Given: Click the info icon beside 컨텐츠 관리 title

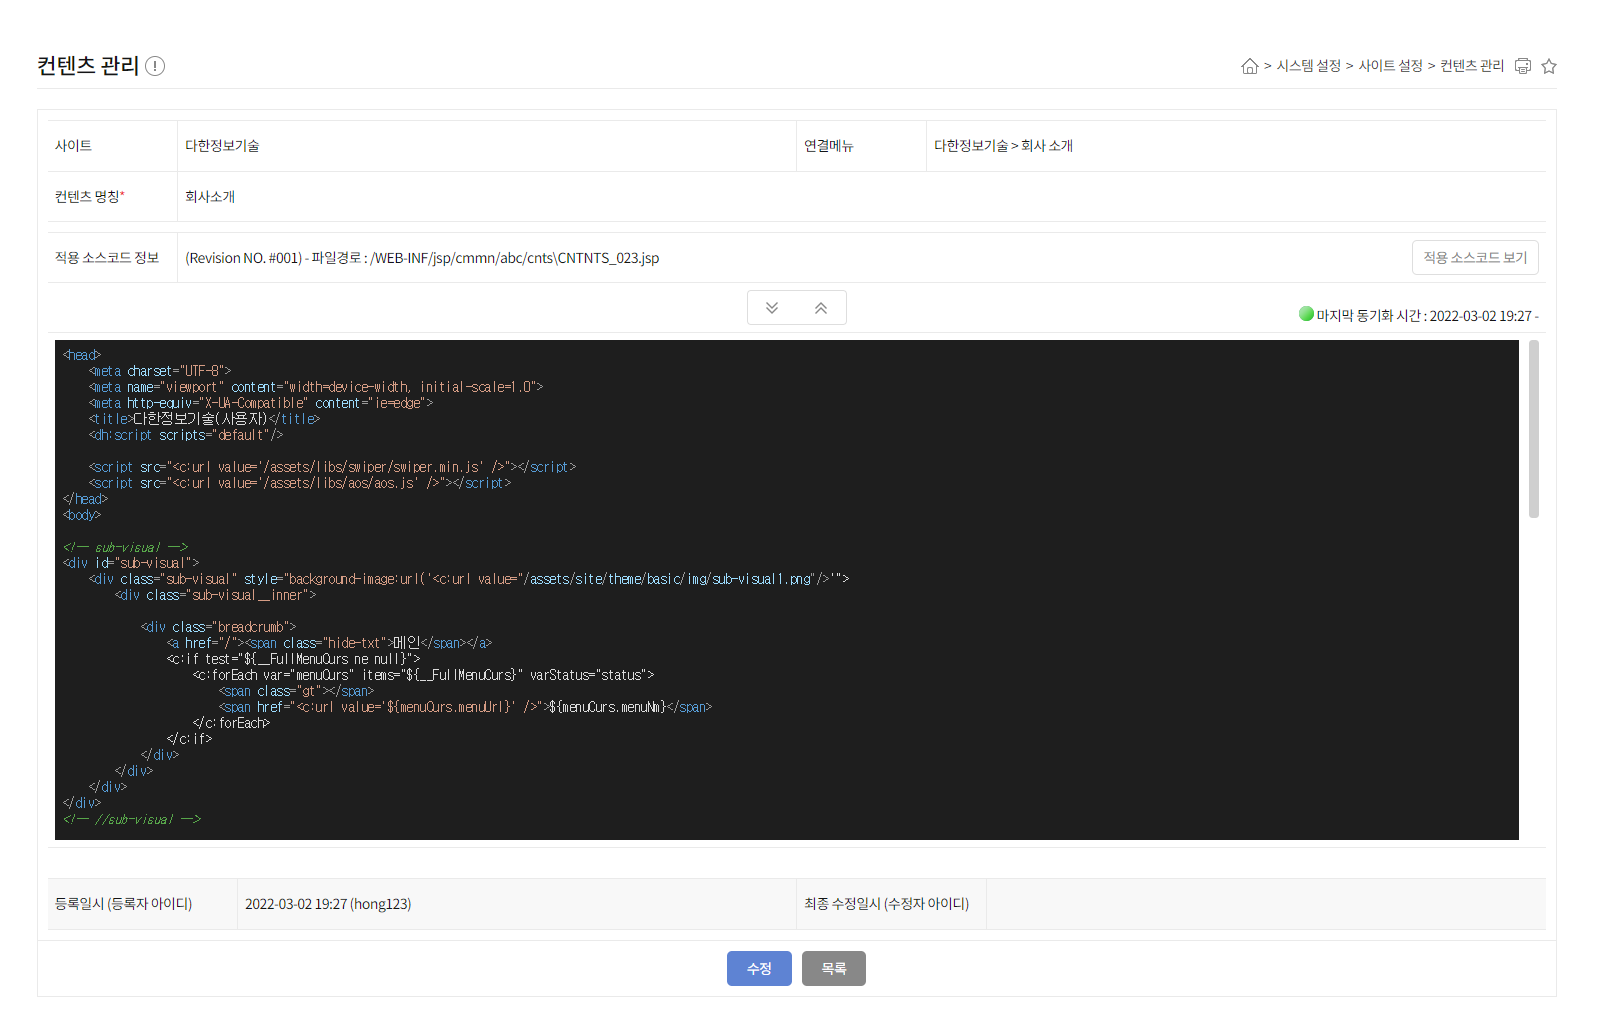Looking at the screenshot, I should pyautogui.click(x=155, y=66).
